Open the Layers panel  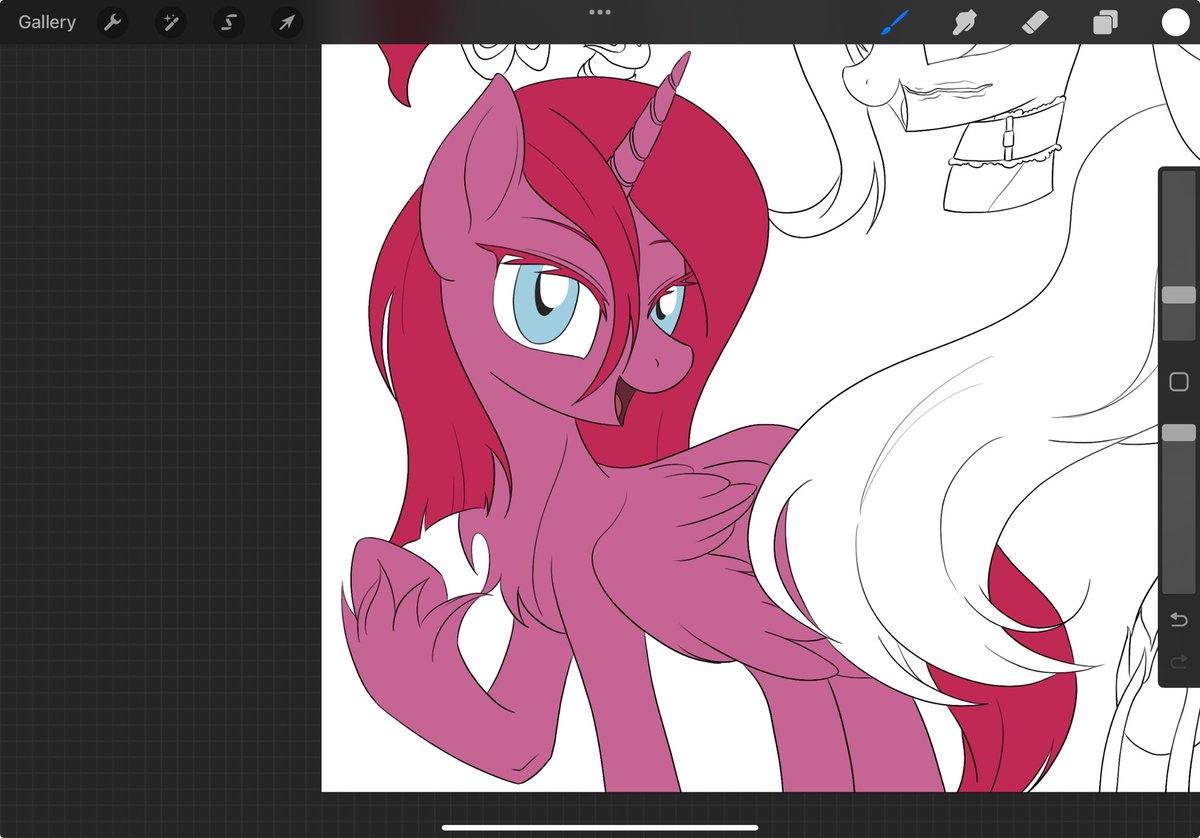pyautogui.click(x=1105, y=22)
